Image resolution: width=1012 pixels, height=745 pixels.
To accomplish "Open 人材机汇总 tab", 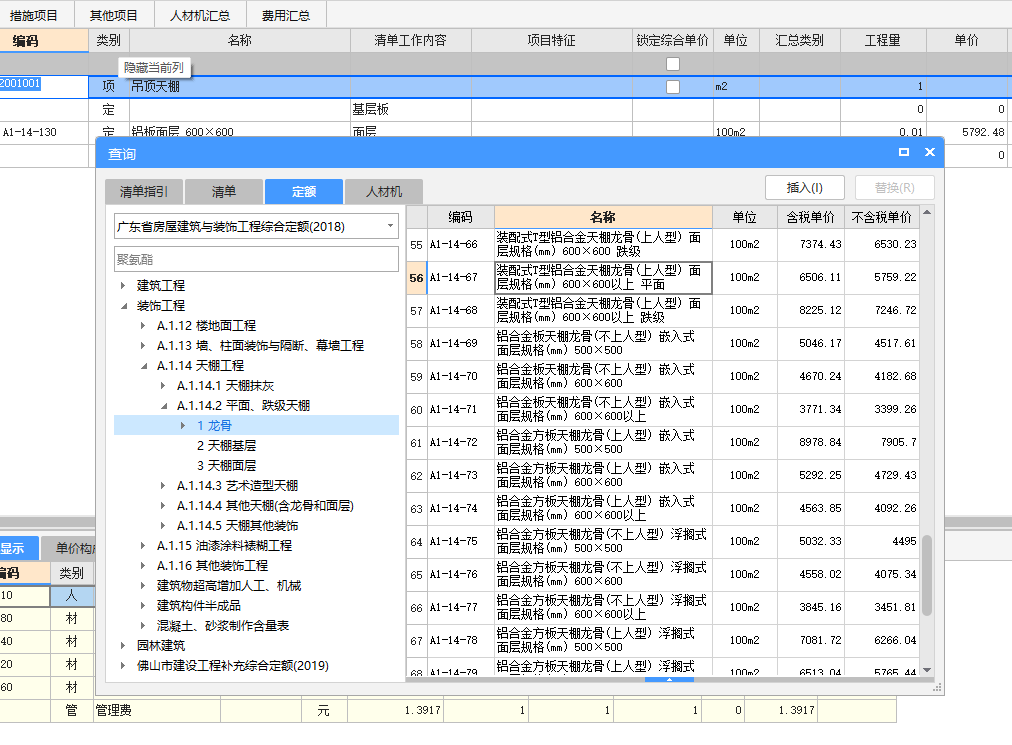I will pos(200,15).
